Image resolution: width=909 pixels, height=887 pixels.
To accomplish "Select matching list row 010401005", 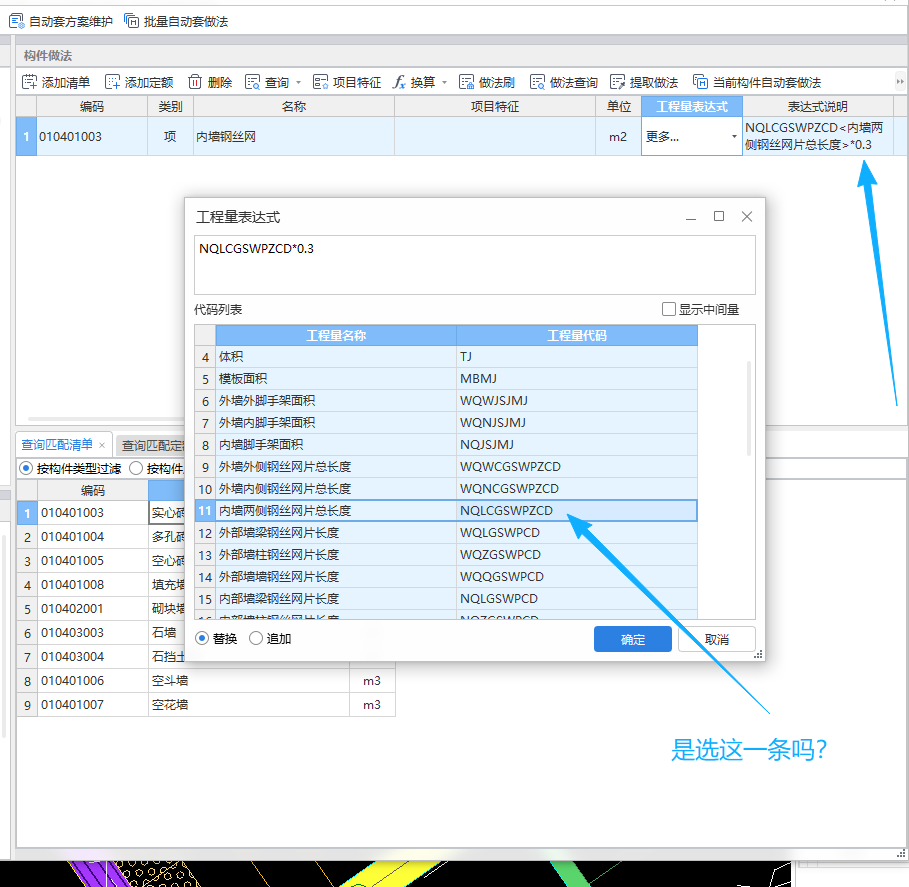I will [100, 561].
